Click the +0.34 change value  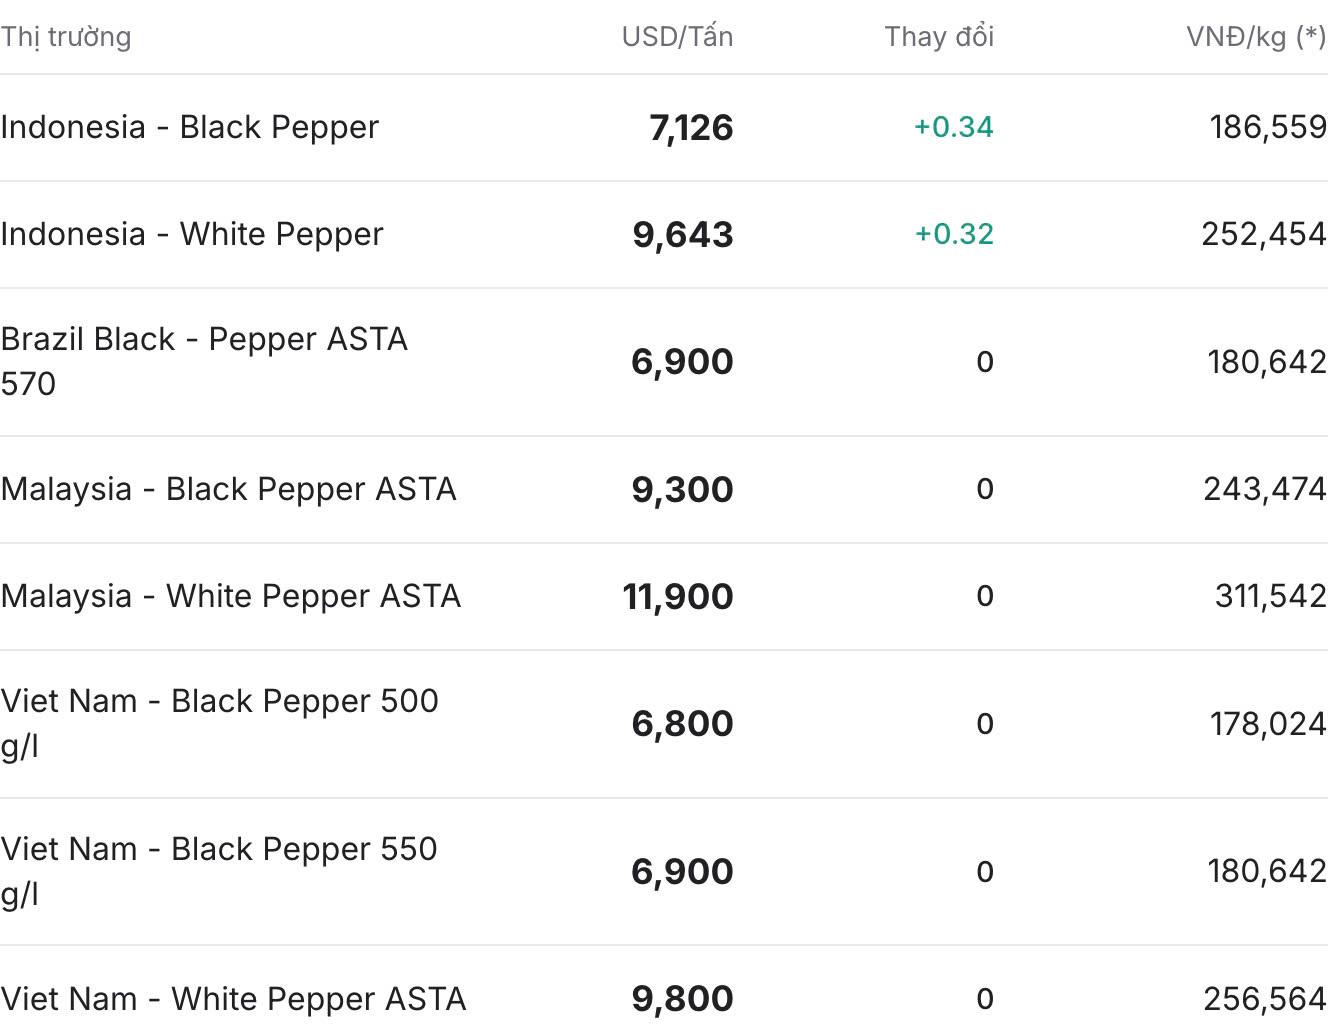954,127
